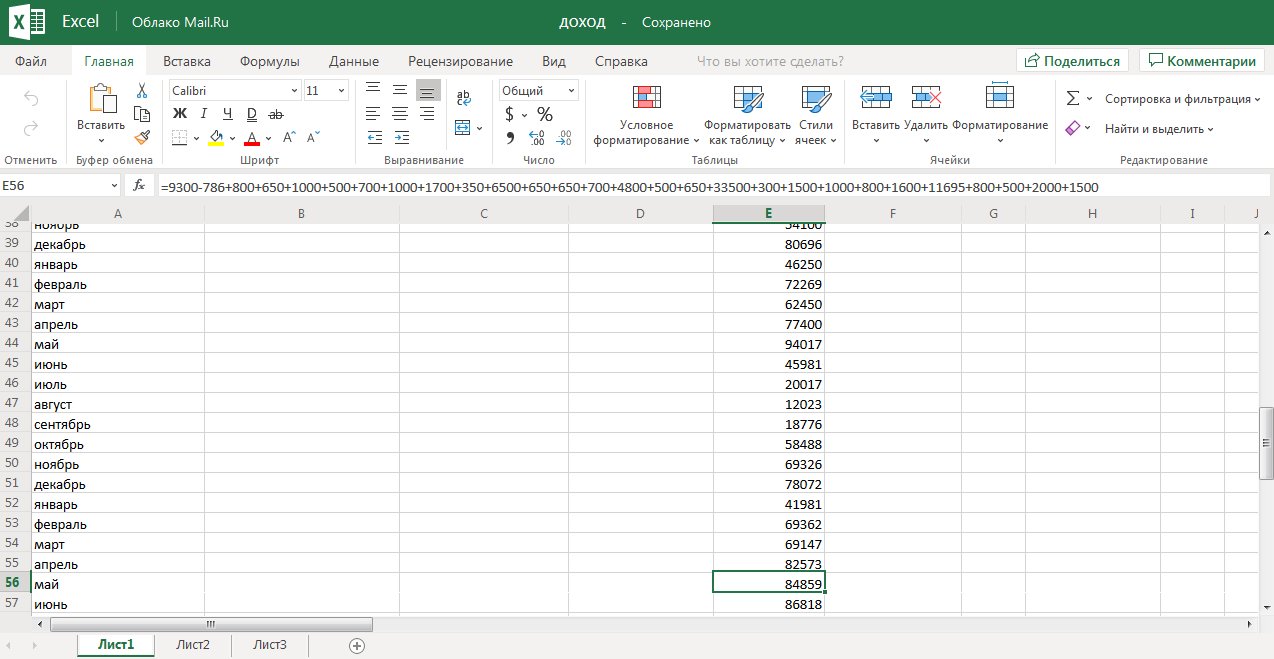Activate the Format Painter brush
1274x659 pixels.
pos(142,137)
